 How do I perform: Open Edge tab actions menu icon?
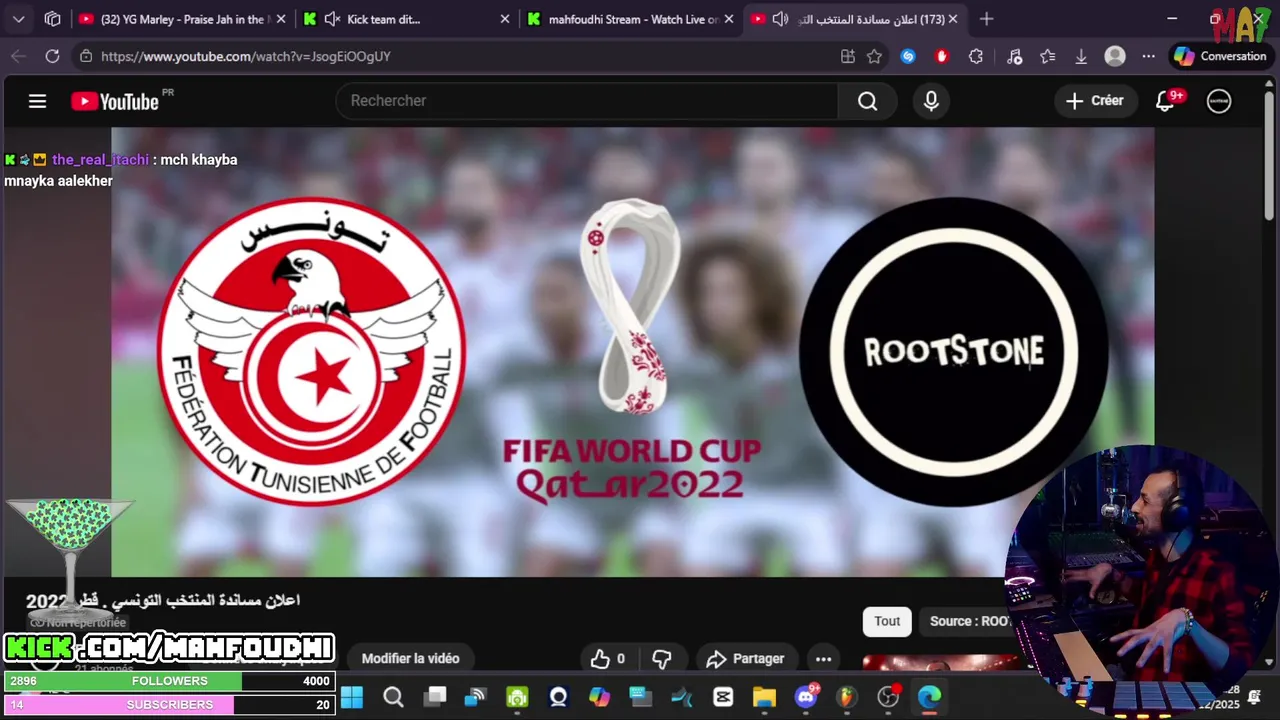tap(18, 19)
